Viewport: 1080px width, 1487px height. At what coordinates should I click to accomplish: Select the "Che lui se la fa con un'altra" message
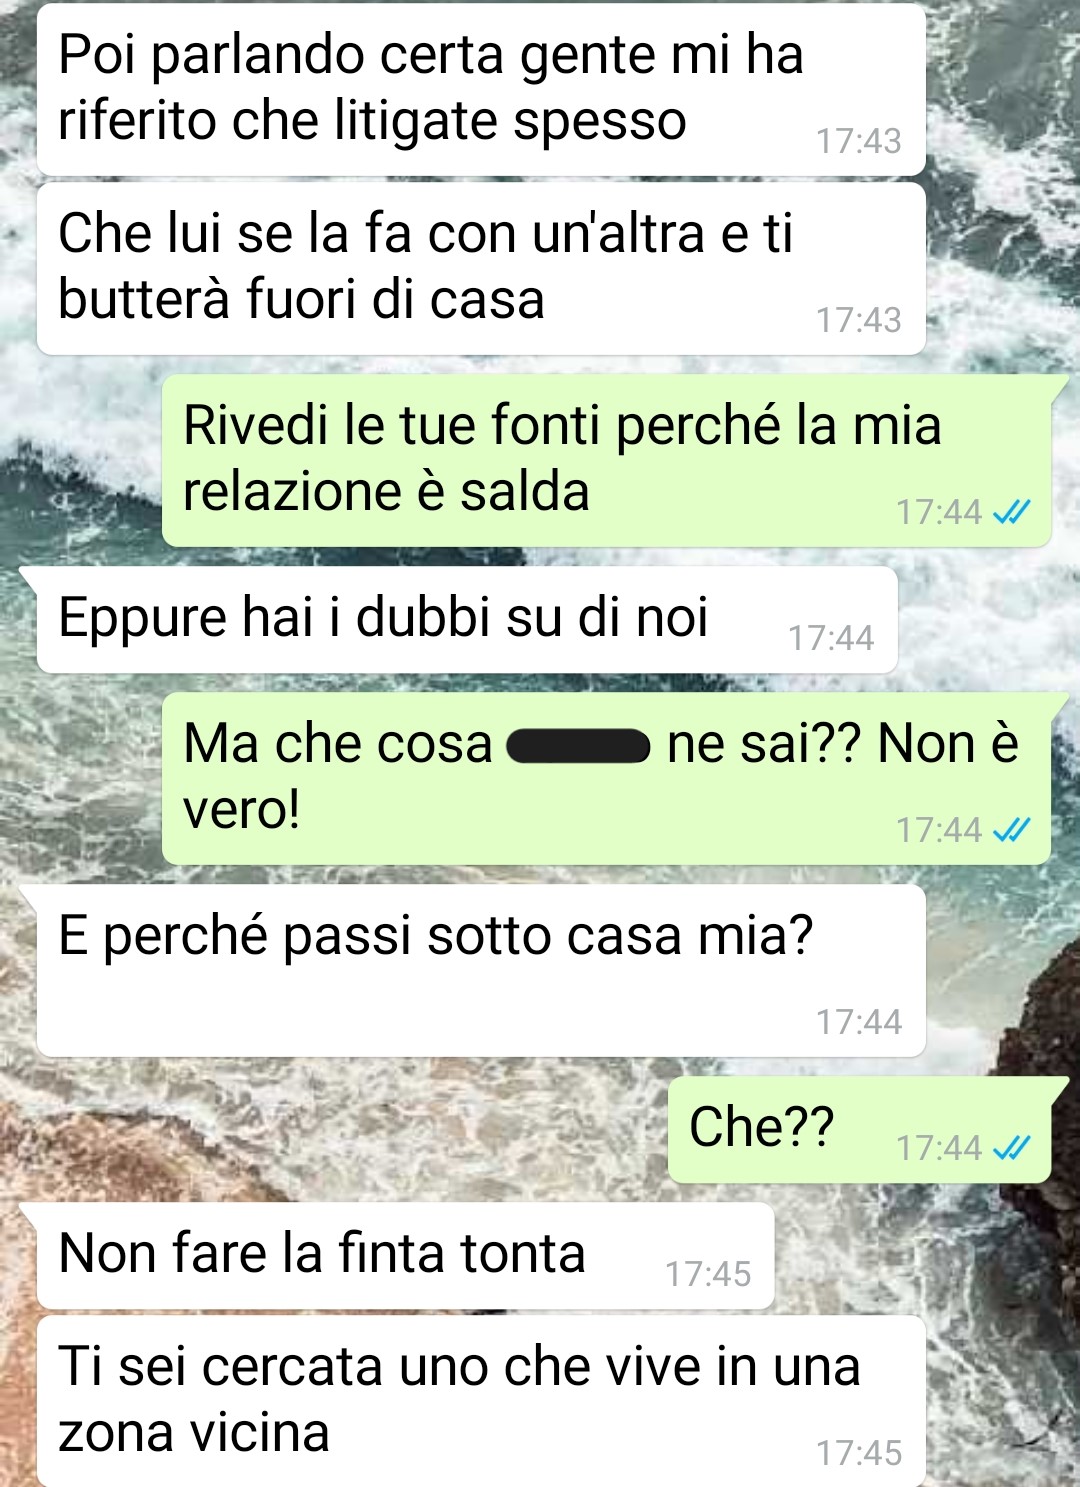tap(481, 268)
